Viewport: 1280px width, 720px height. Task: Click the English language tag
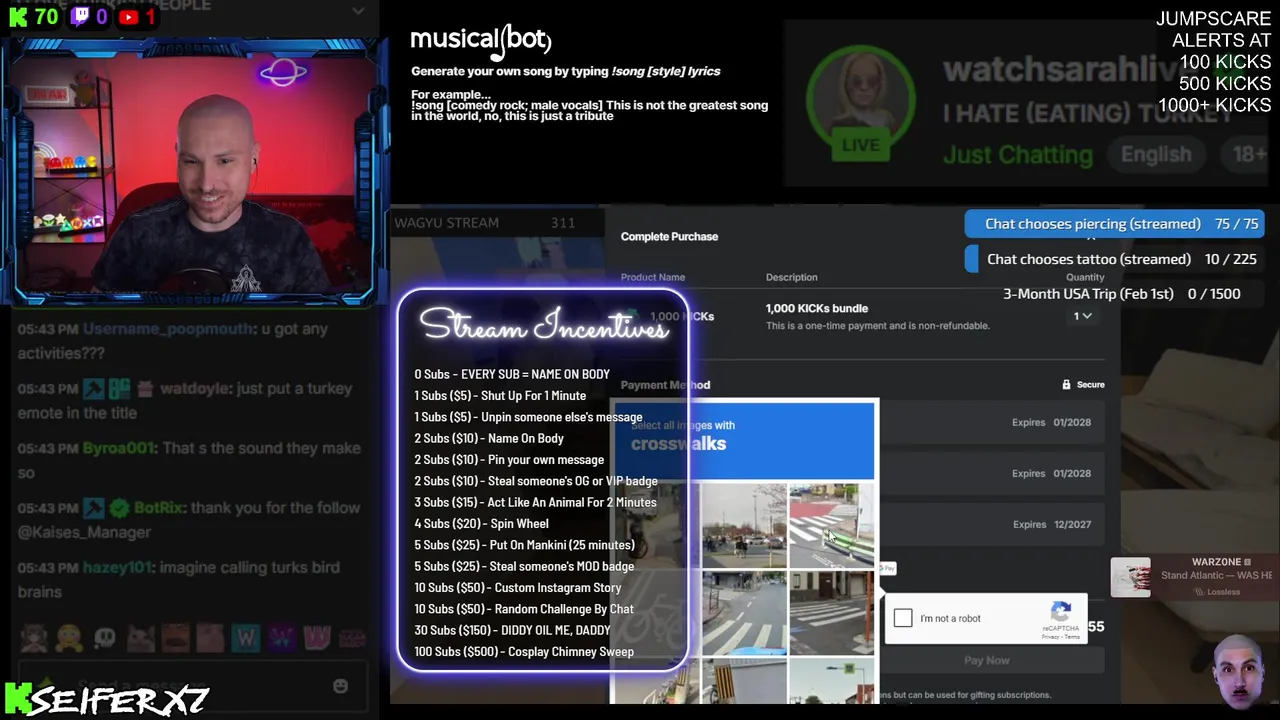(x=1156, y=155)
